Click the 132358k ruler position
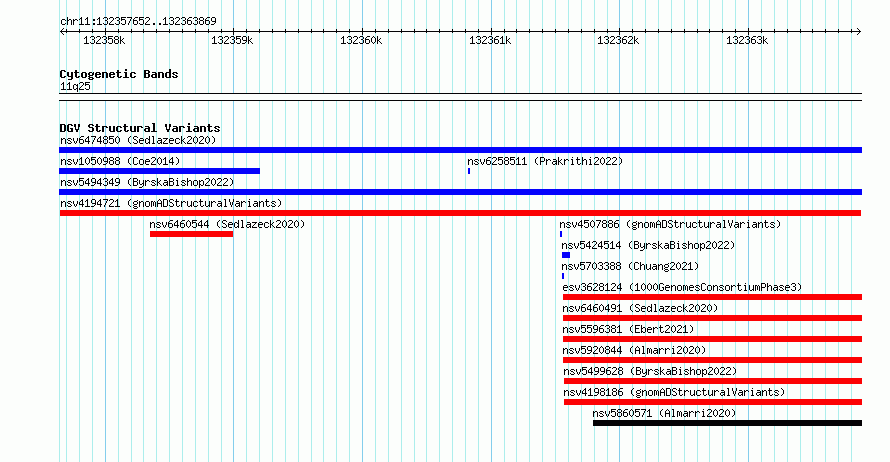 pyautogui.click(x=104, y=41)
